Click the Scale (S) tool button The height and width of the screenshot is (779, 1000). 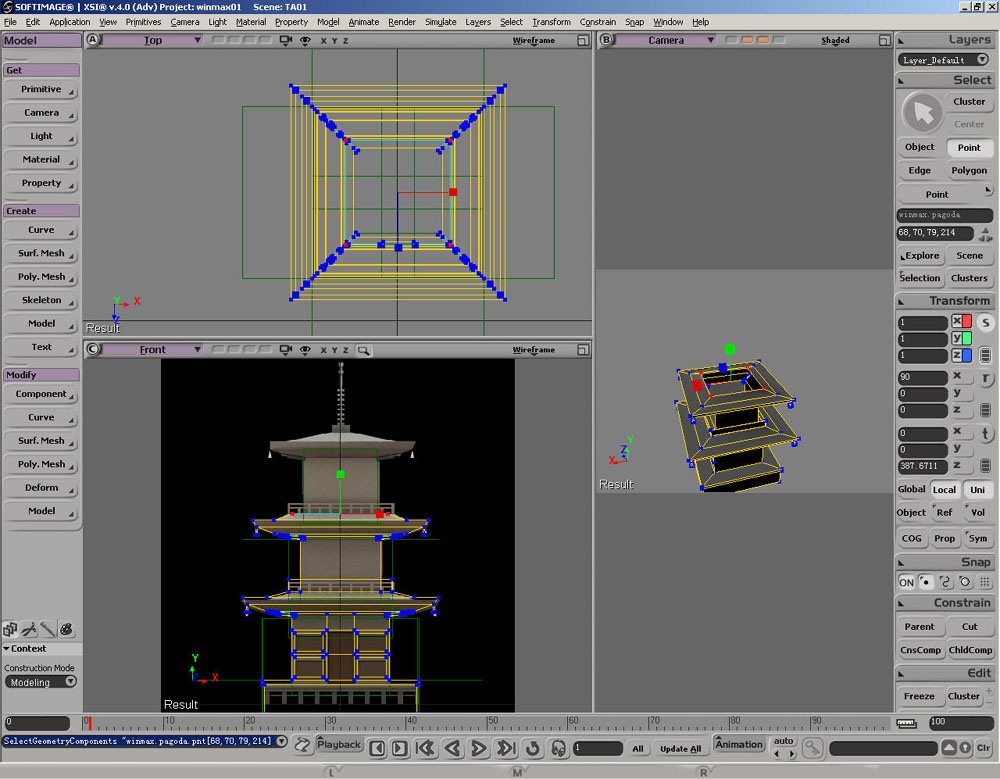coord(985,322)
